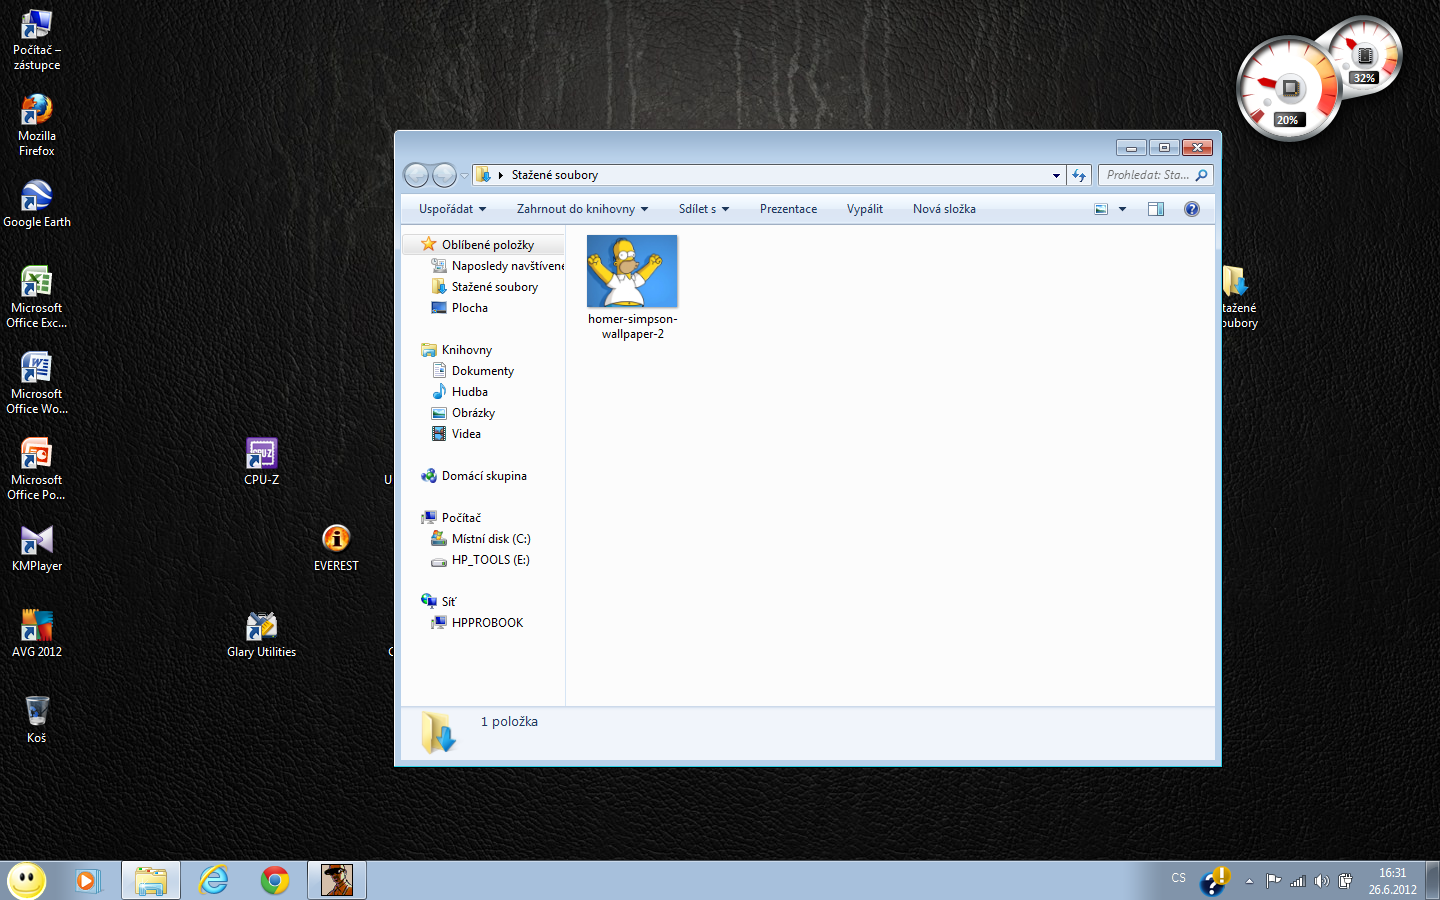Refresh the Stažené soubory folder view

coord(1079,175)
